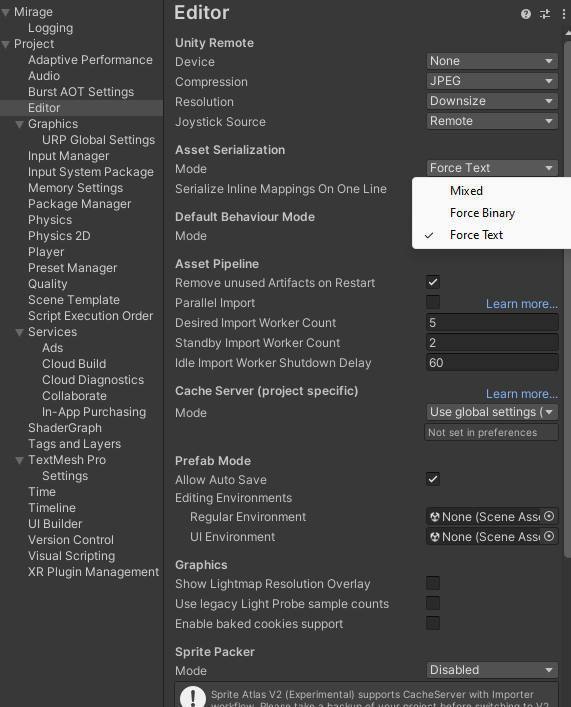This screenshot has width=571, height=707.
Task: Open the three-dot options menu
Action: [x=564, y=14]
